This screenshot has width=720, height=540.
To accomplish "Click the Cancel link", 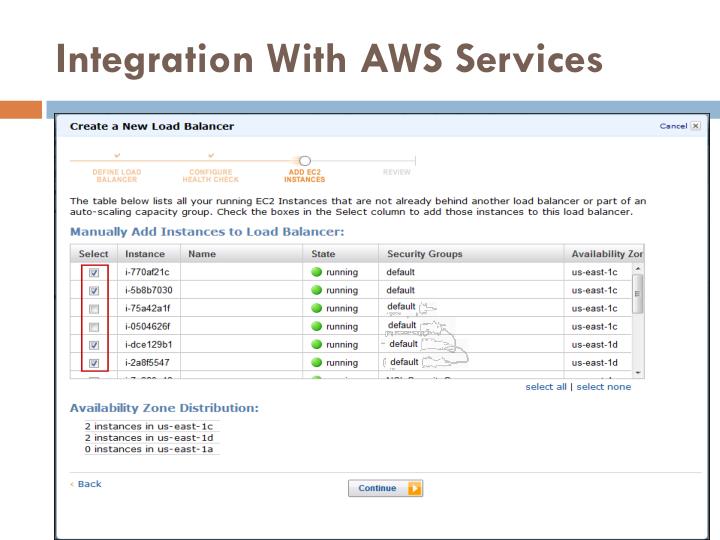I will point(673,126).
